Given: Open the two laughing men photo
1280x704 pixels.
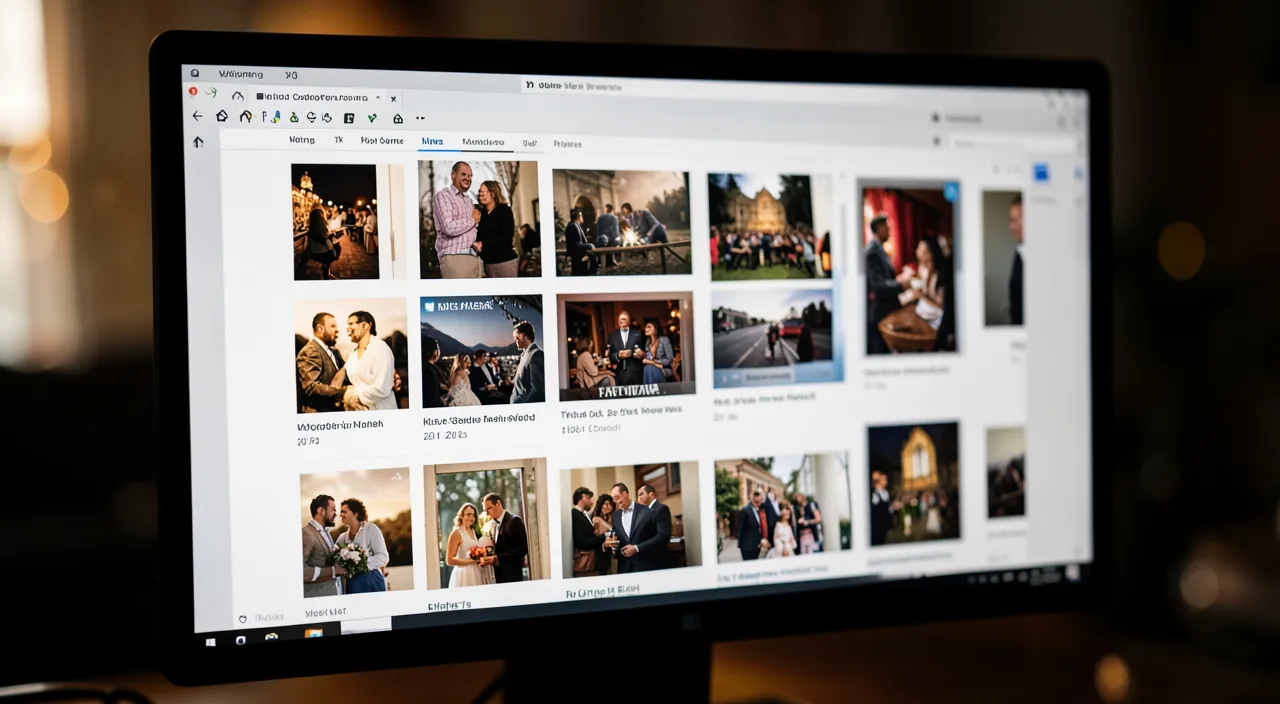Looking at the screenshot, I should point(351,355).
